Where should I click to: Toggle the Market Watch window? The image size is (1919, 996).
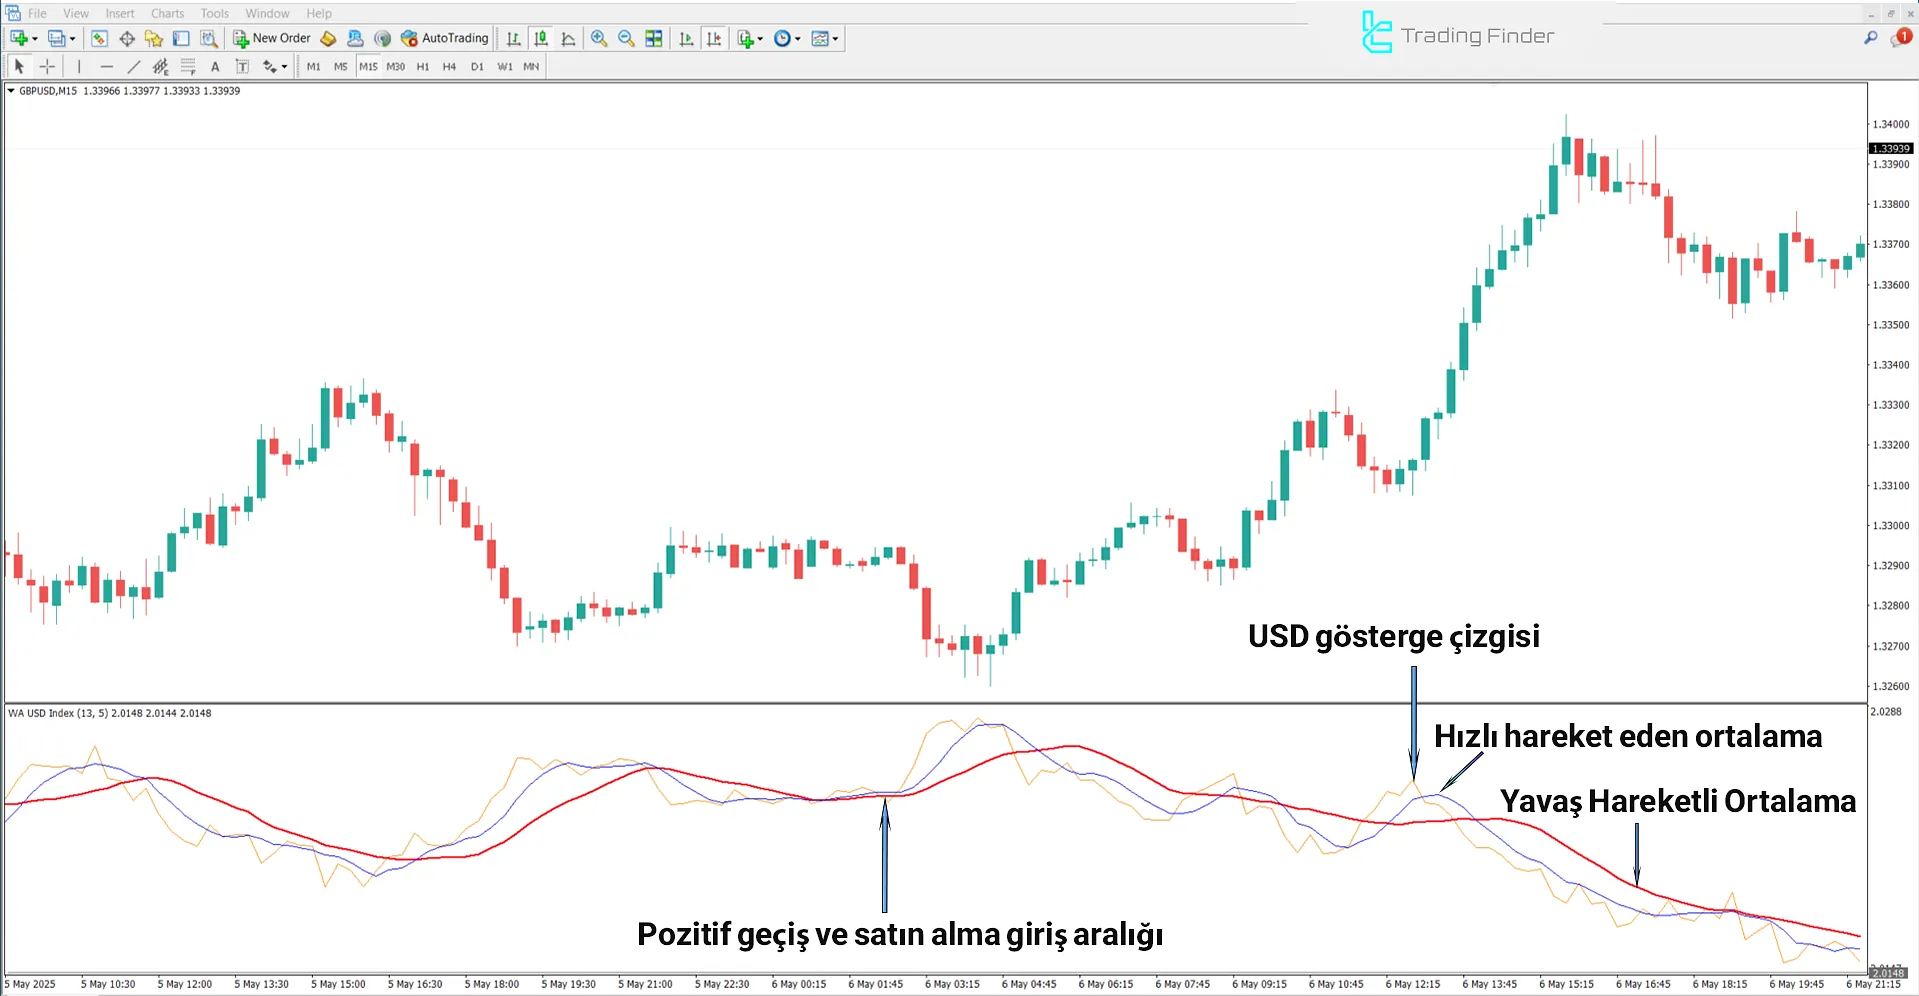(99, 38)
